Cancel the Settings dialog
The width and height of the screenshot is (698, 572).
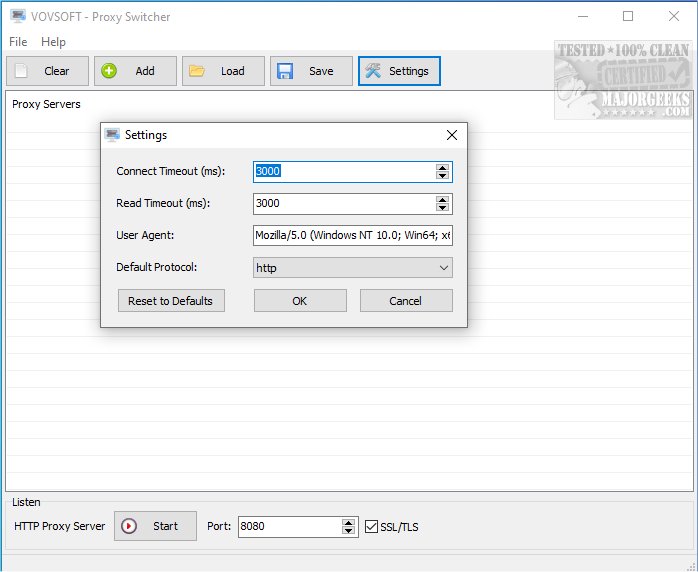pos(406,301)
